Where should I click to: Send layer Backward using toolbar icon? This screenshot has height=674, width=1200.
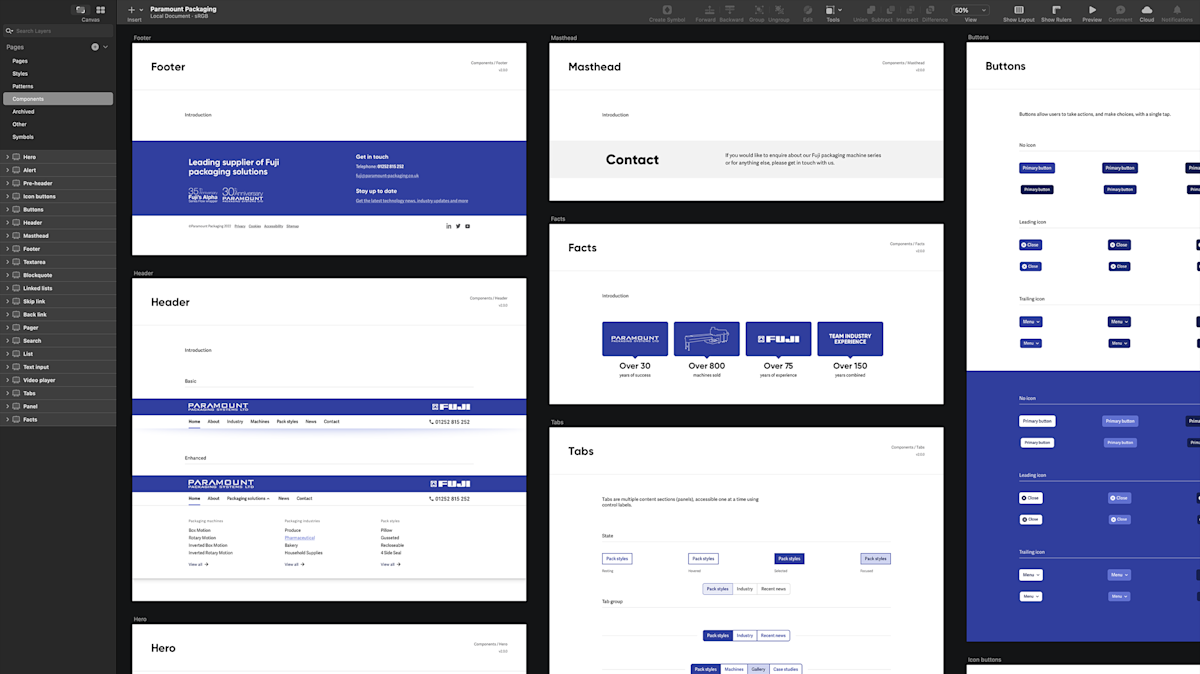click(731, 10)
